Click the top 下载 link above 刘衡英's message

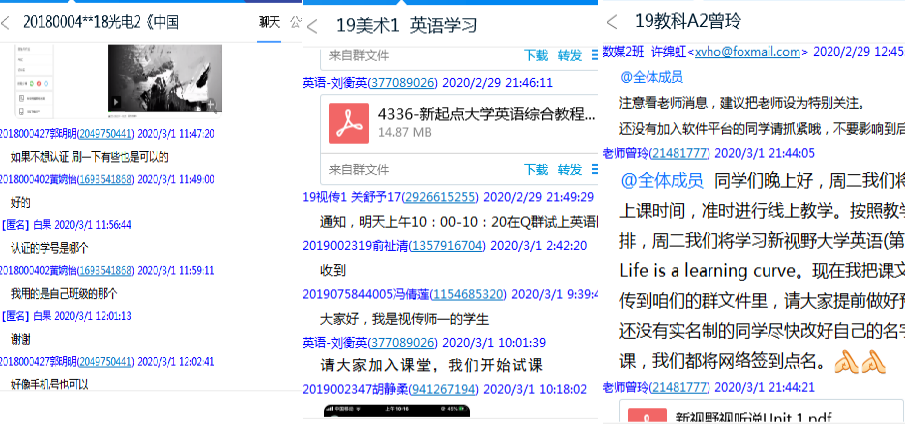pos(536,55)
